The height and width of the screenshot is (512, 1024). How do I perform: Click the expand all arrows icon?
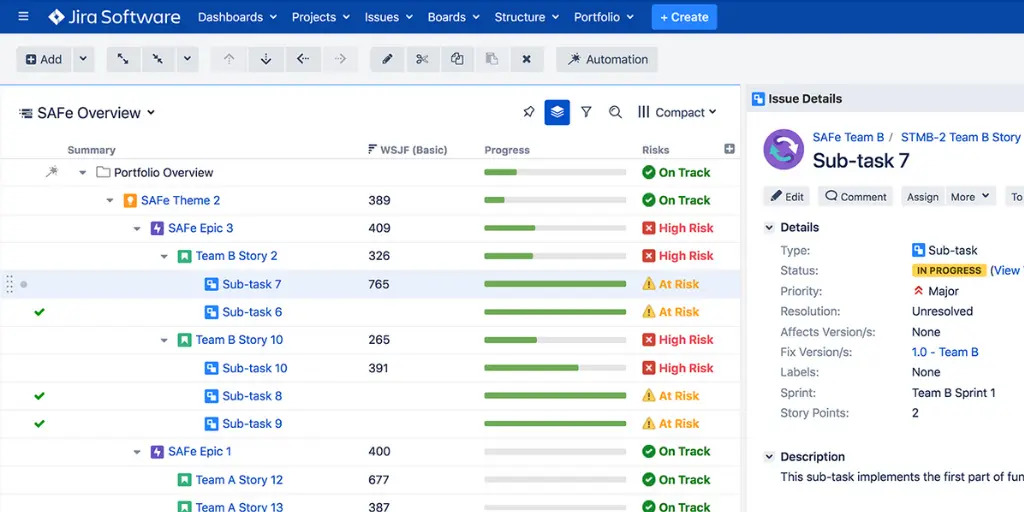point(123,59)
